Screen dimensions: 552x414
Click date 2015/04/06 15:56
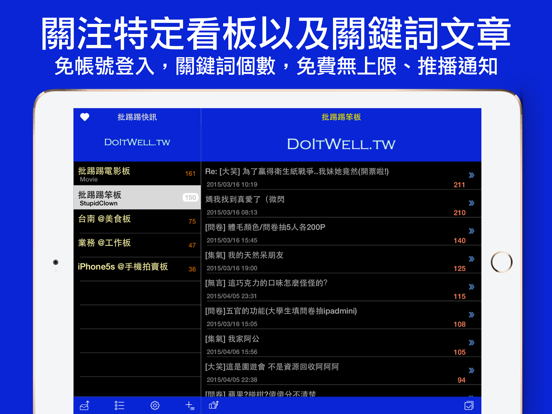pyautogui.click(x=232, y=352)
